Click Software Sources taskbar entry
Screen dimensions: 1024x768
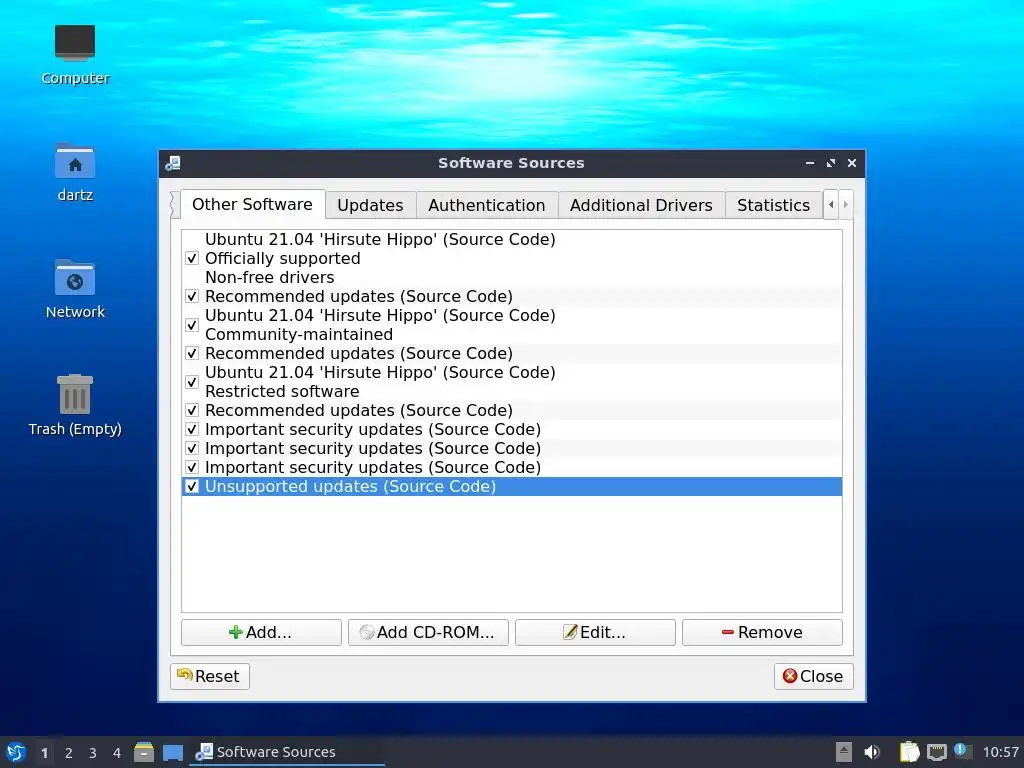tap(287, 752)
